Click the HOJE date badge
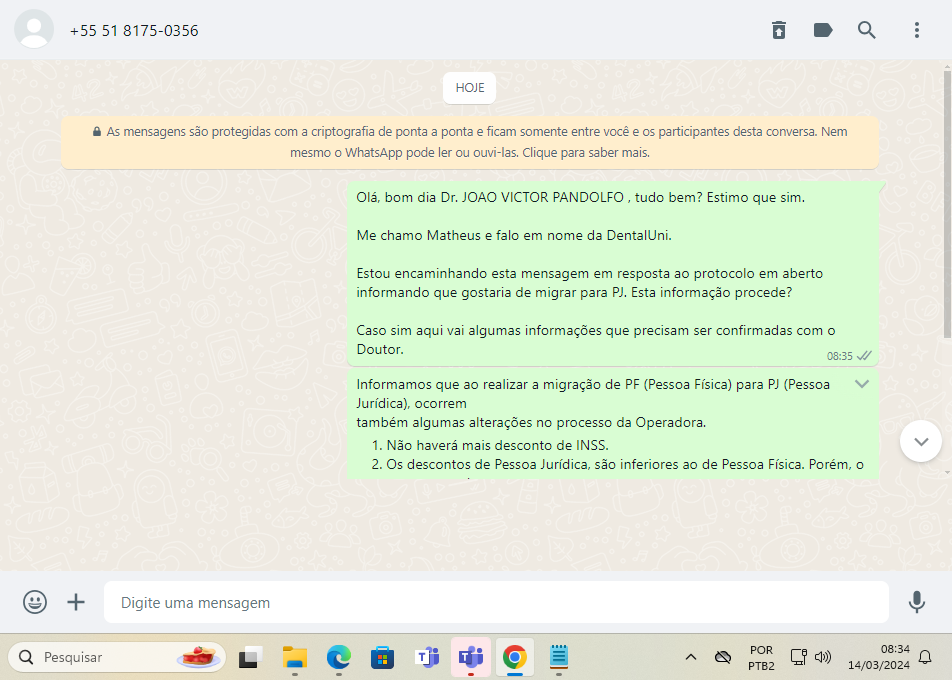952x680 pixels. pos(469,88)
